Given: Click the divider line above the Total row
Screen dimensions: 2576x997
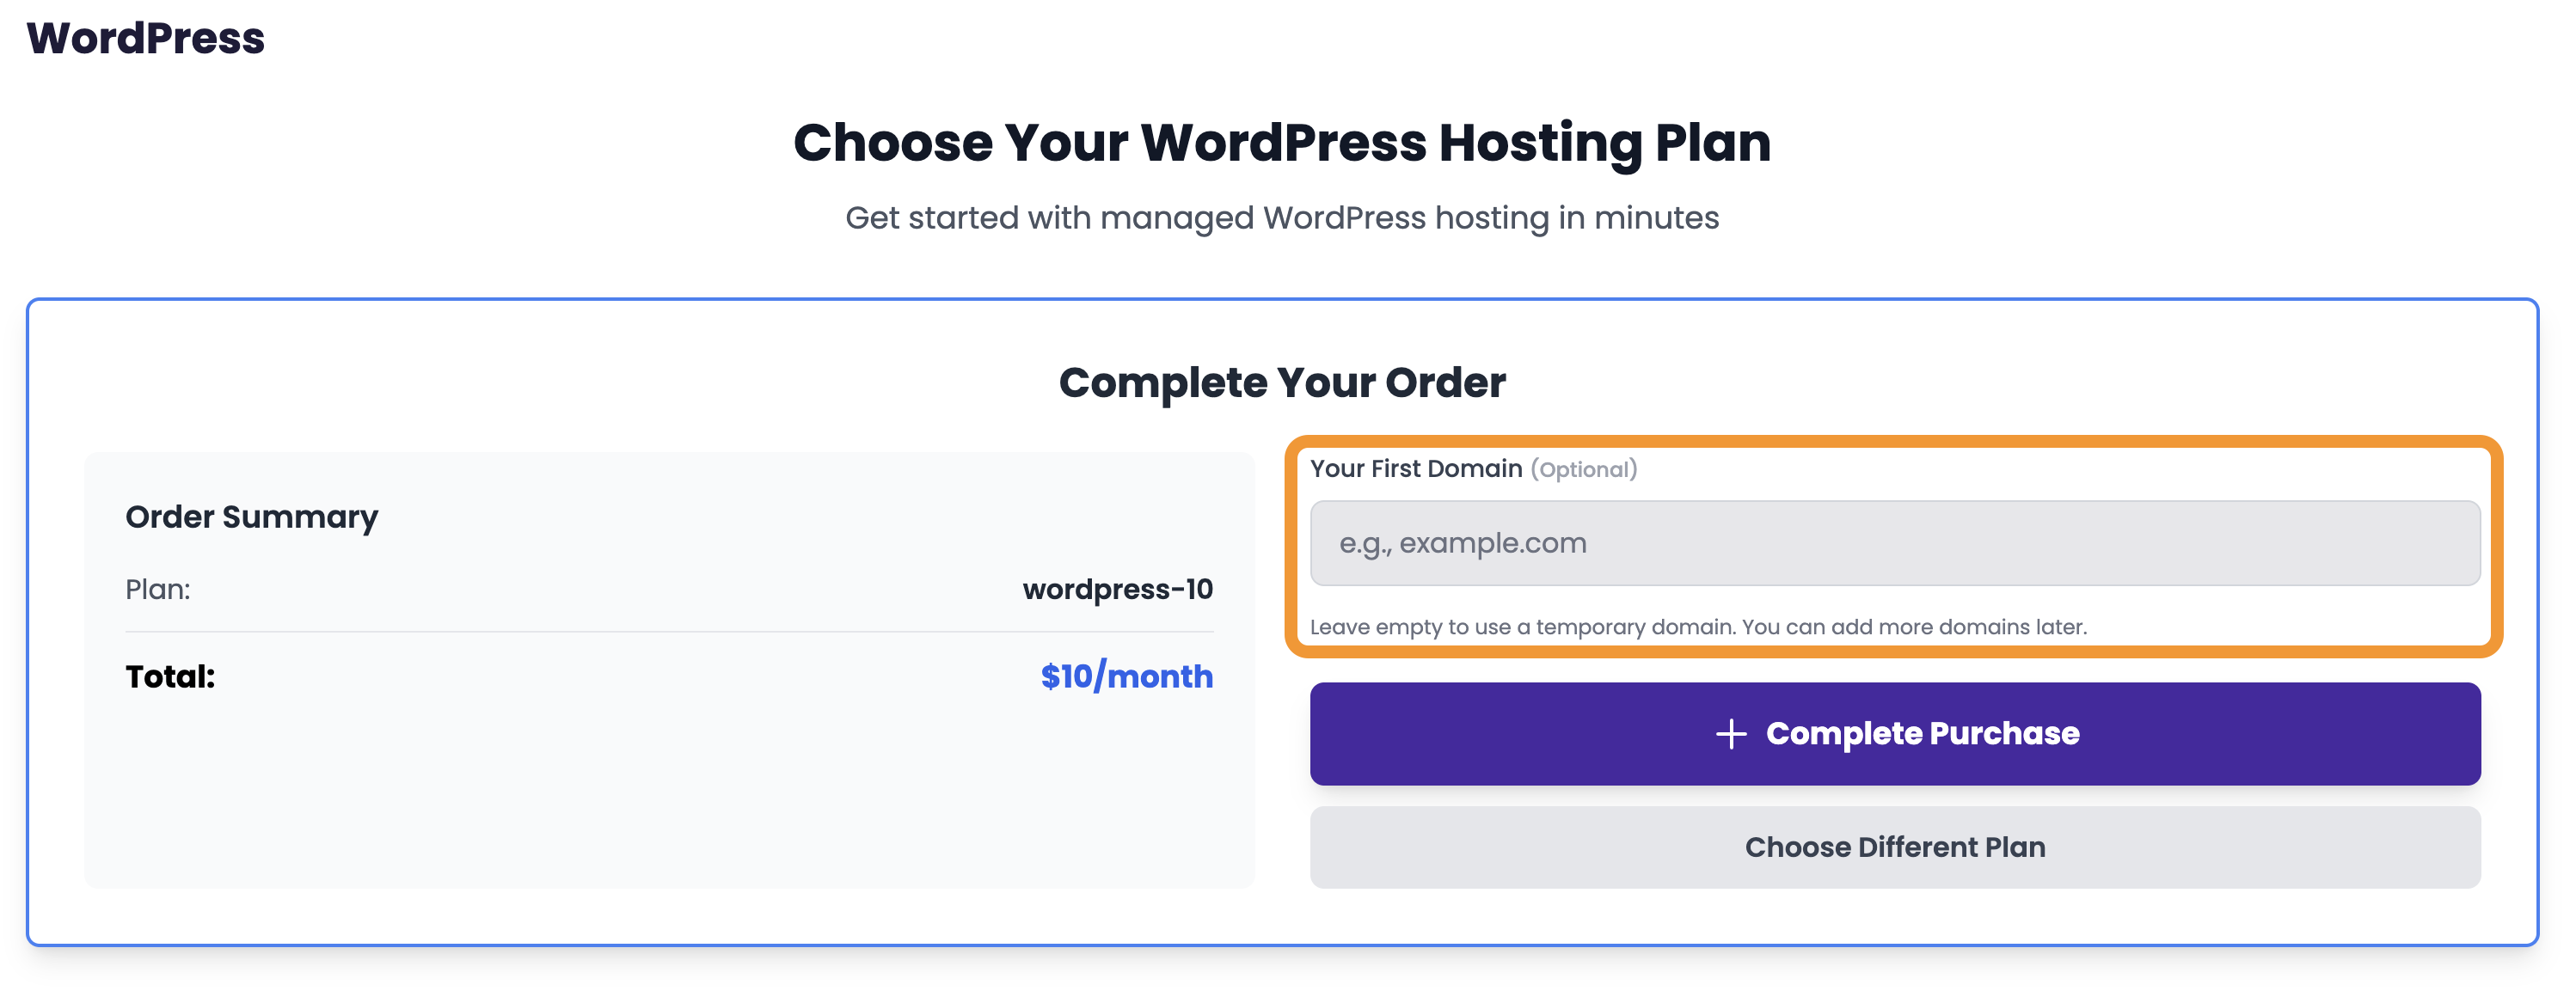Looking at the screenshot, I should point(668,632).
